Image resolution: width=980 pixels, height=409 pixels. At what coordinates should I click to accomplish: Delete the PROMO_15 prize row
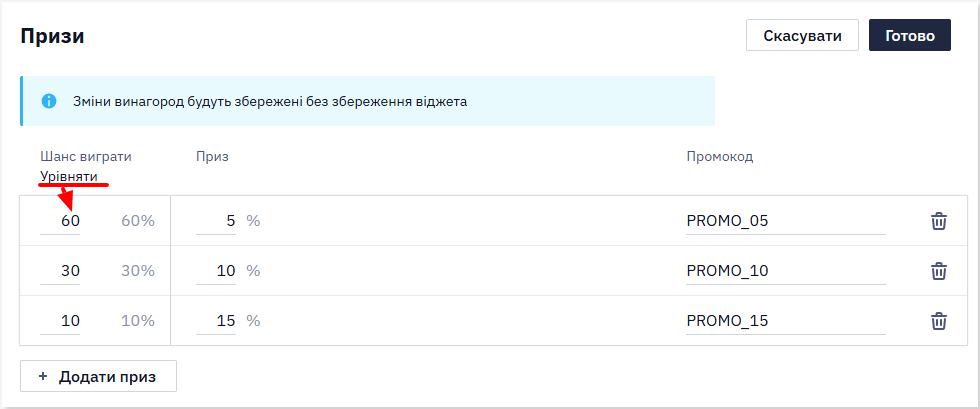pyautogui.click(x=938, y=321)
